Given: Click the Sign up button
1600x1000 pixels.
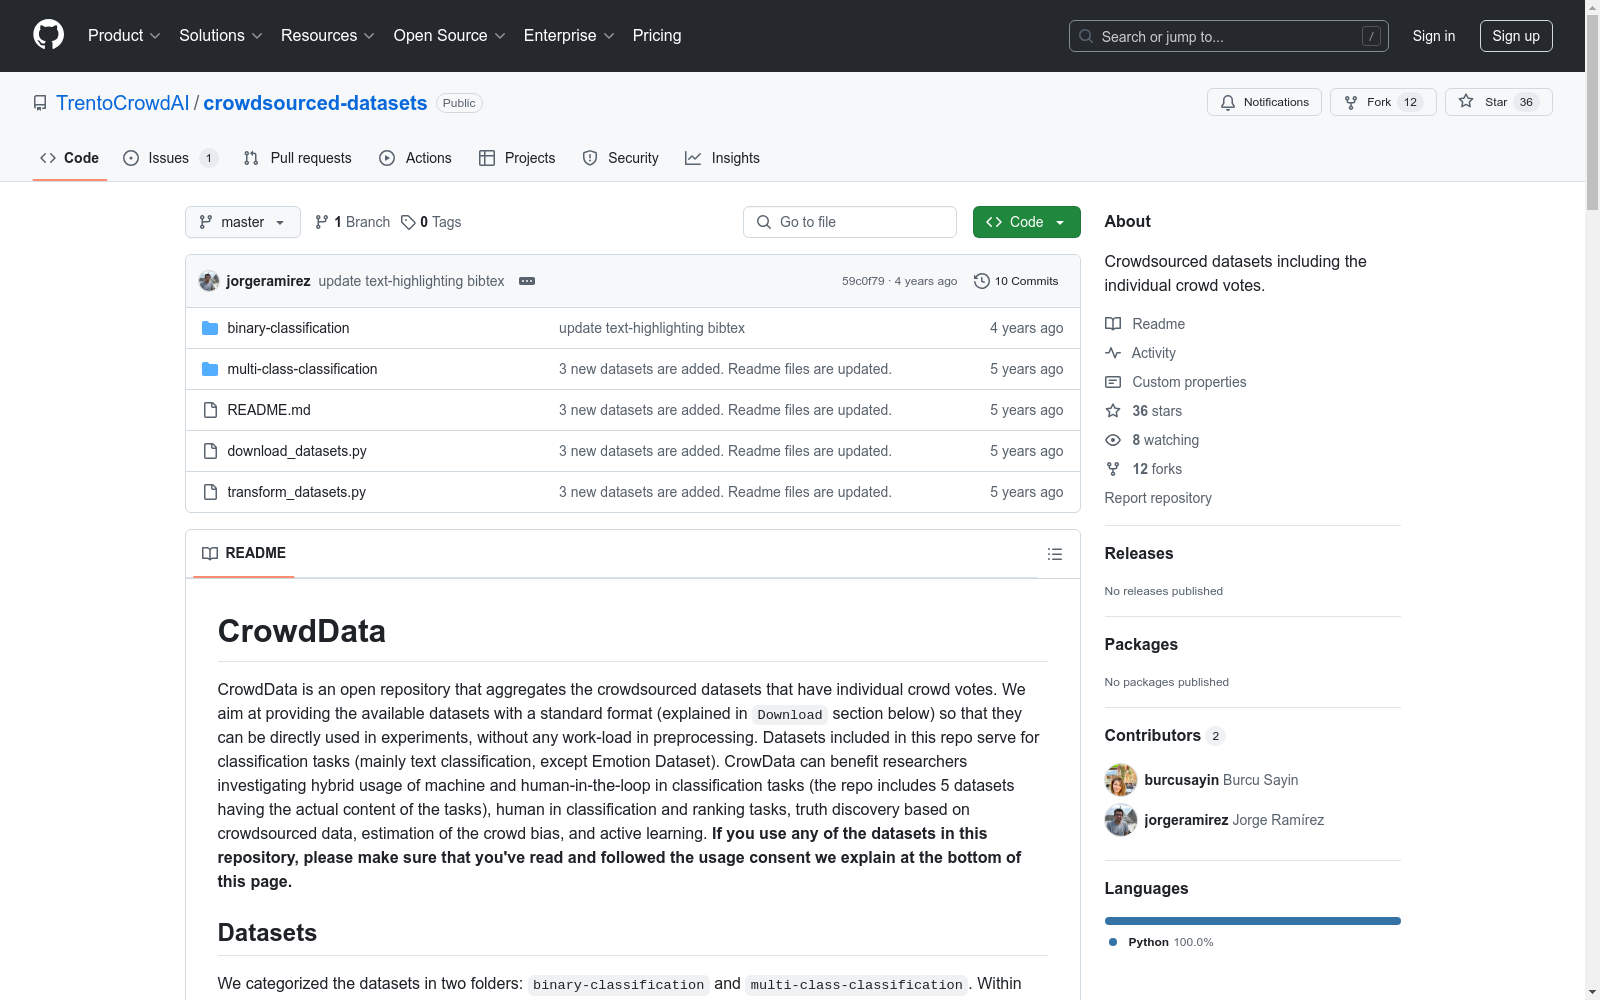Looking at the screenshot, I should 1516,36.
